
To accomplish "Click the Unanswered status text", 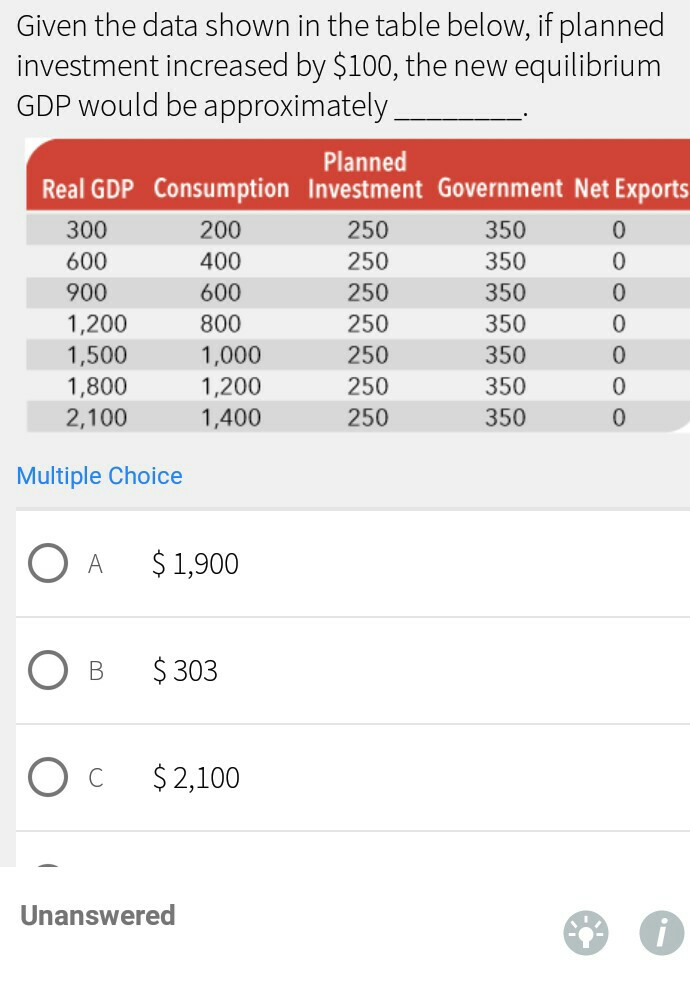I will point(97,915).
